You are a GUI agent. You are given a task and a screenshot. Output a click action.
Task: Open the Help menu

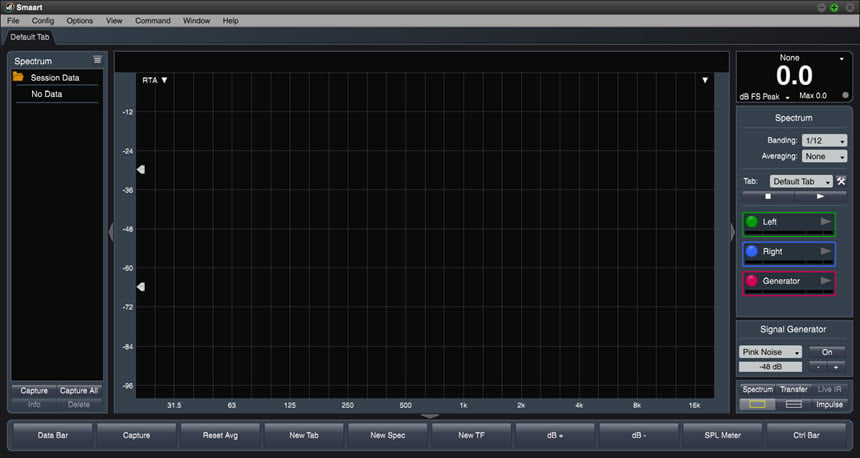click(230, 20)
